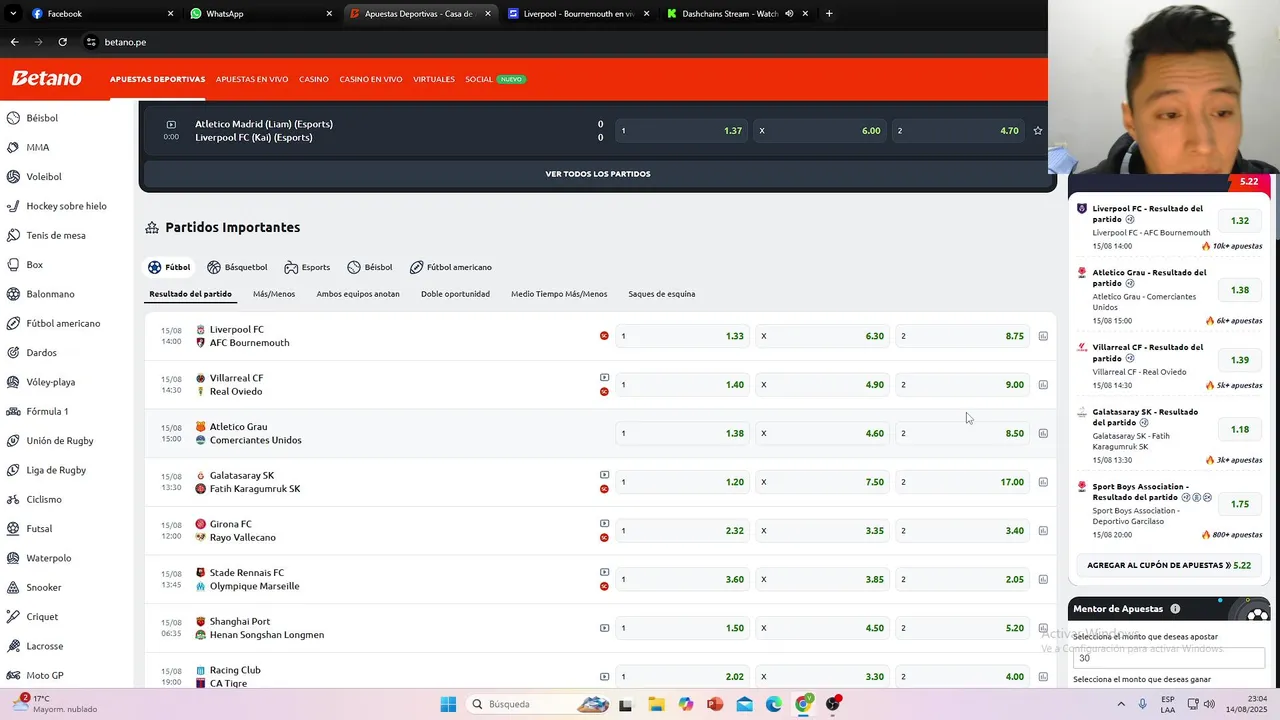Pick Rayo Vallecano win at 3.40
This screenshot has width=1280, height=720.
tap(962, 531)
